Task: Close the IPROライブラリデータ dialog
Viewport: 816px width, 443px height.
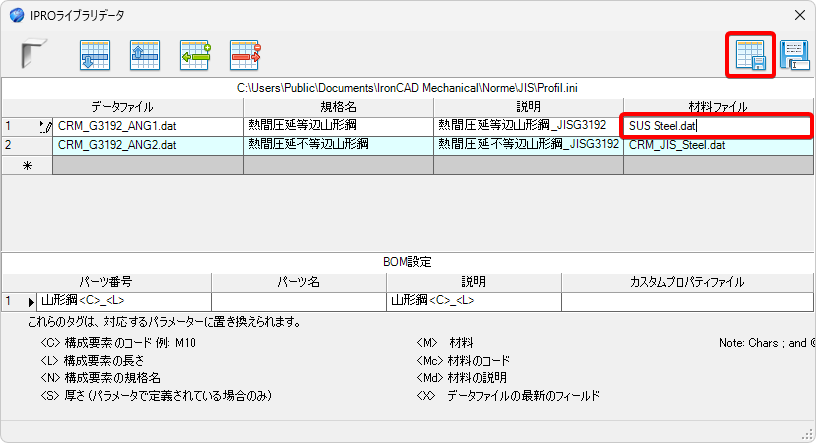Action: (800, 15)
